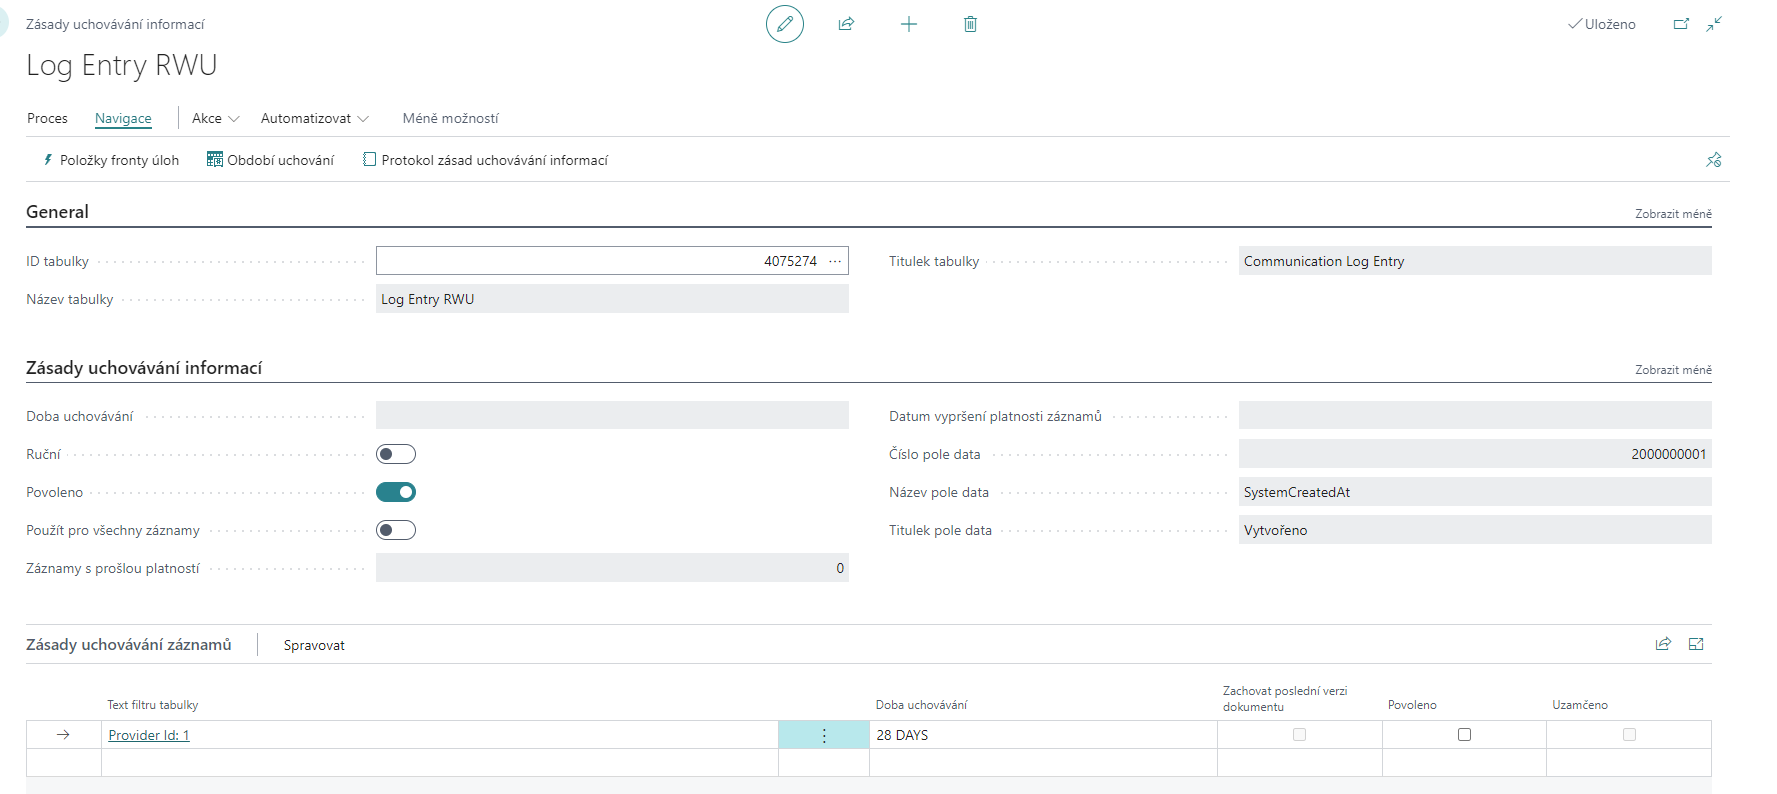Expand the Akce dropdown menu

coord(215,118)
